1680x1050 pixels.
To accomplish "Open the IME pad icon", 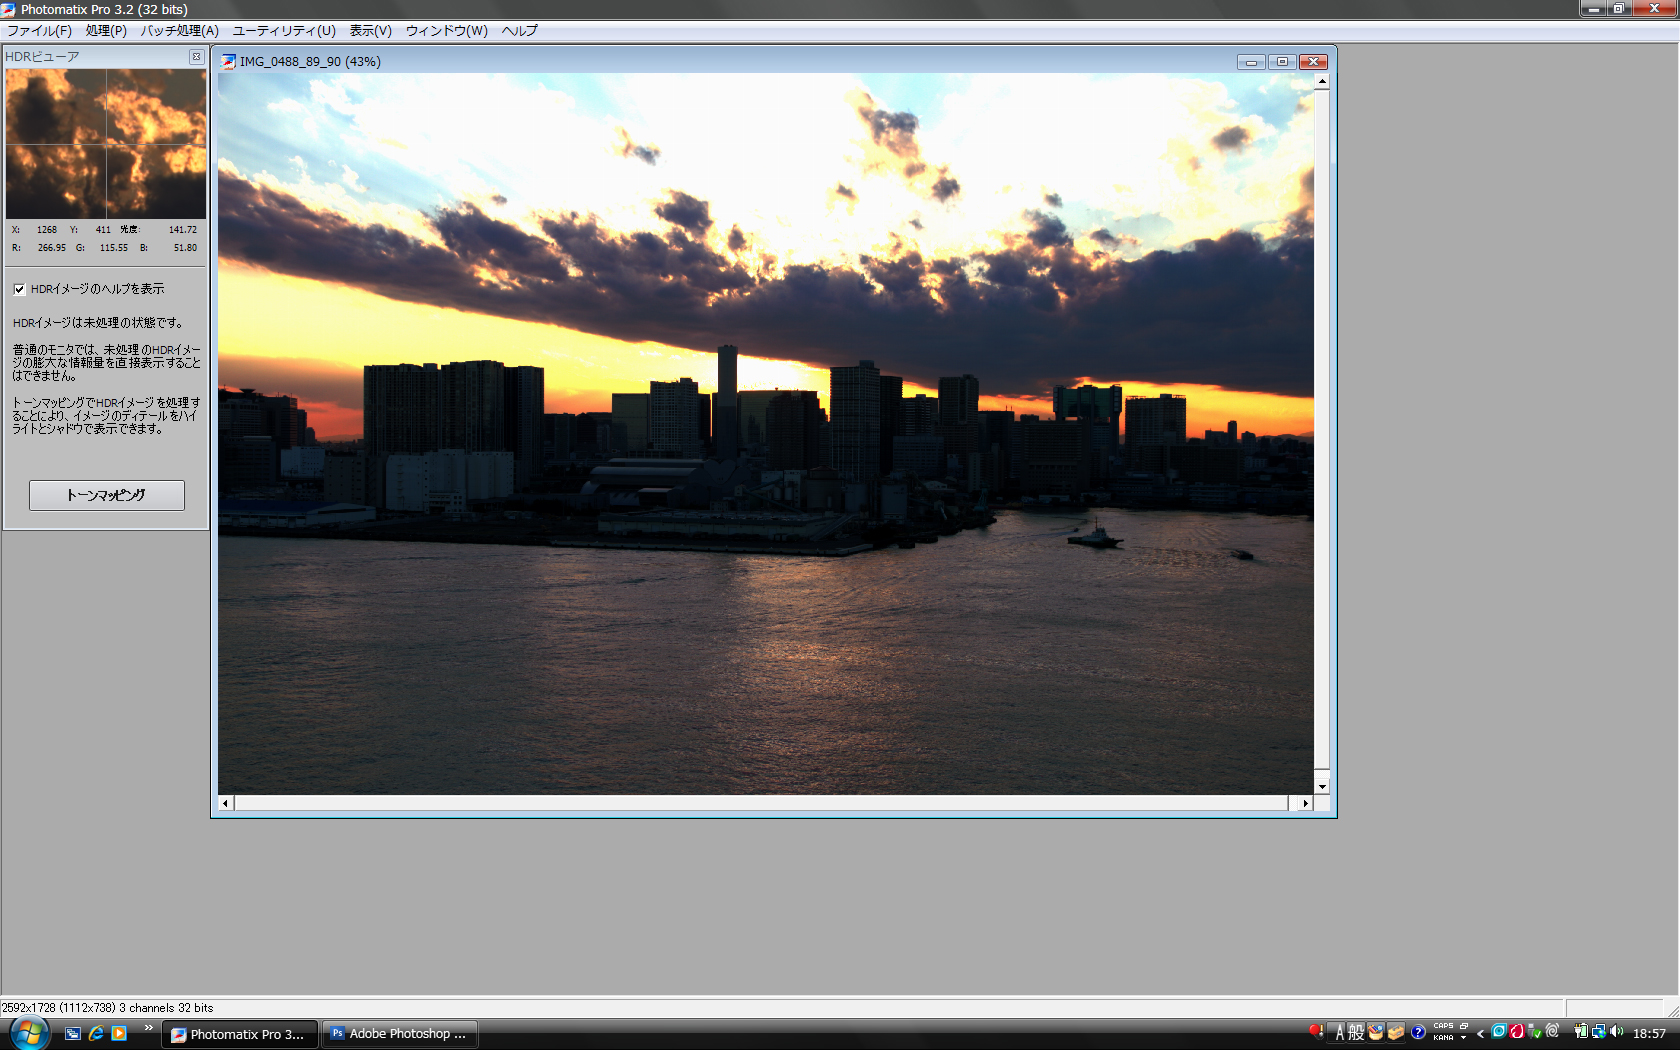I will pyautogui.click(x=1376, y=1033).
